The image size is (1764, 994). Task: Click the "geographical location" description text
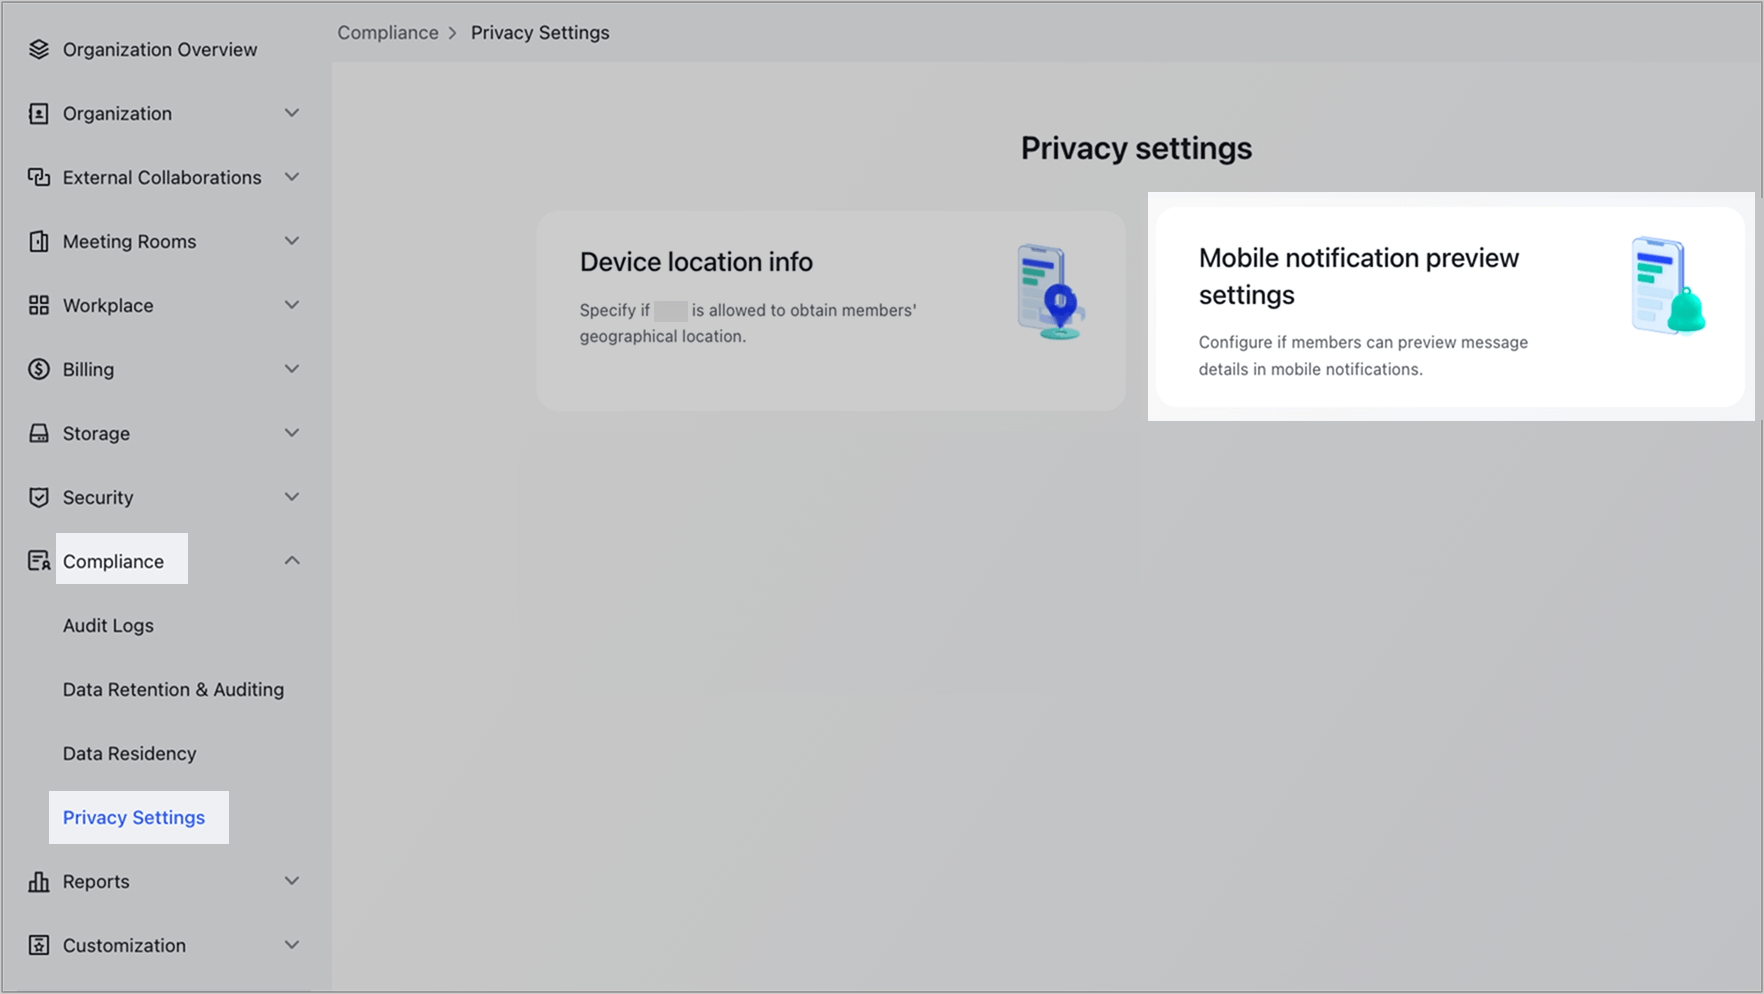[663, 336]
